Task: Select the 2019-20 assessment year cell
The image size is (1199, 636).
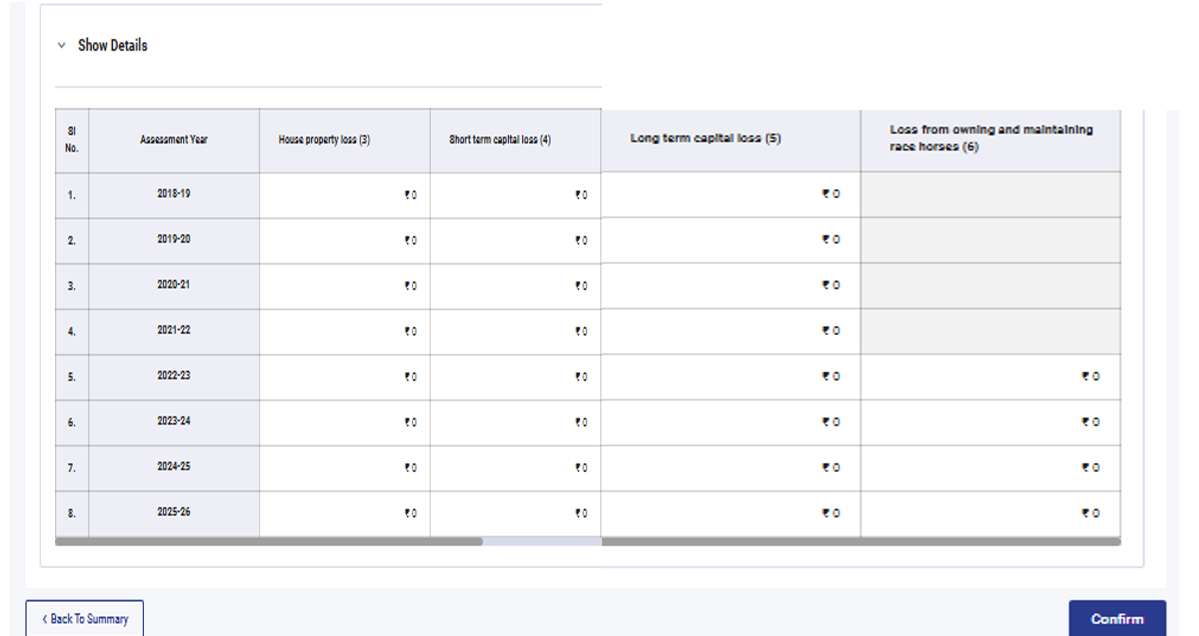Action: click(x=174, y=240)
